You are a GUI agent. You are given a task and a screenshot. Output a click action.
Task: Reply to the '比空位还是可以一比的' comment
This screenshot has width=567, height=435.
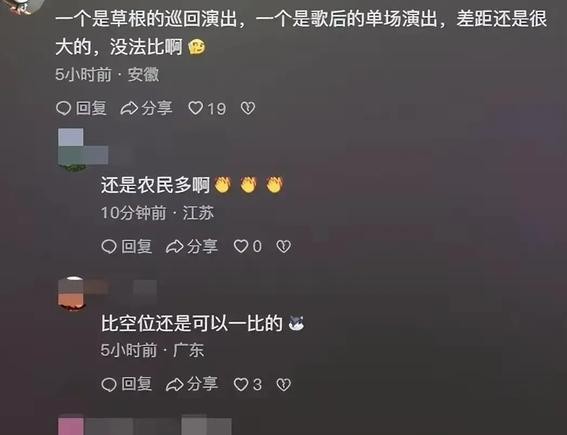point(127,384)
